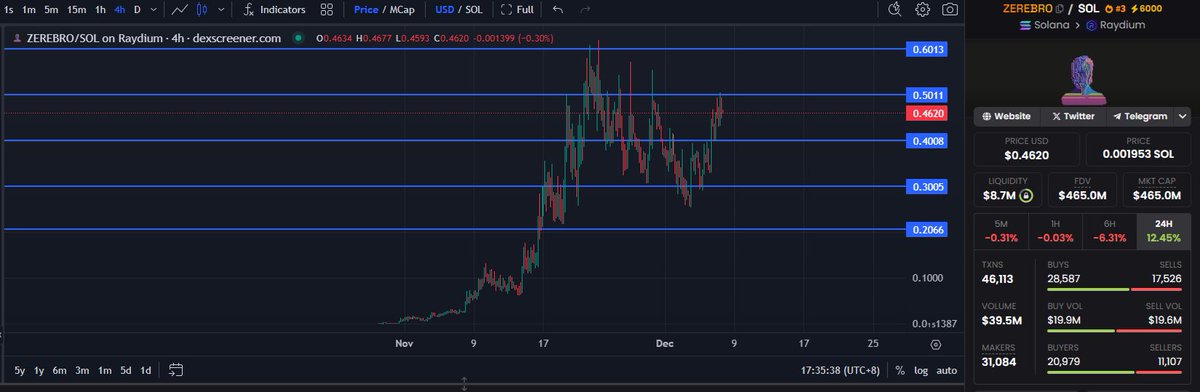Open the Indicators menu
Viewport: 1200px width, 392px height.
274,9
